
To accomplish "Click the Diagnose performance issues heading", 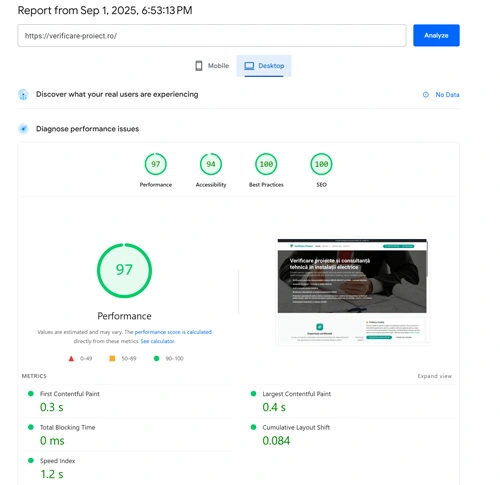I will 87,129.
